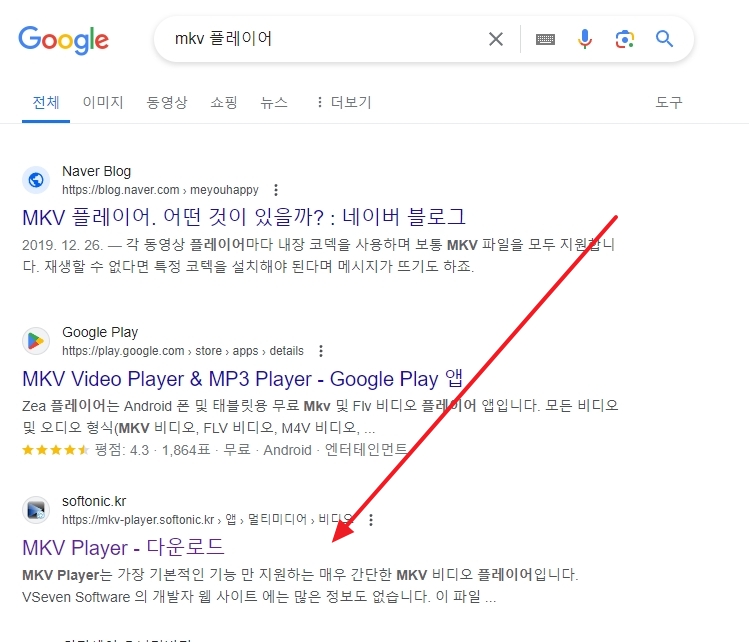Open three-dot menu for softonic result
Image resolution: width=749 pixels, height=642 pixels.
click(x=371, y=520)
